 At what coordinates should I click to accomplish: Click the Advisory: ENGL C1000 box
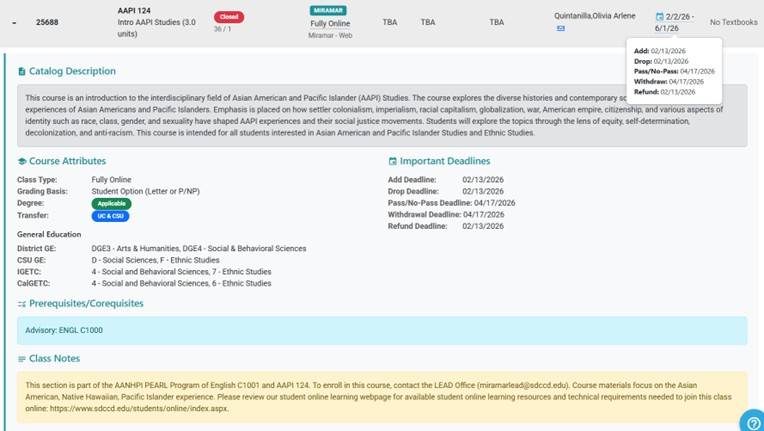pyautogui.click(x=382, y=331)
